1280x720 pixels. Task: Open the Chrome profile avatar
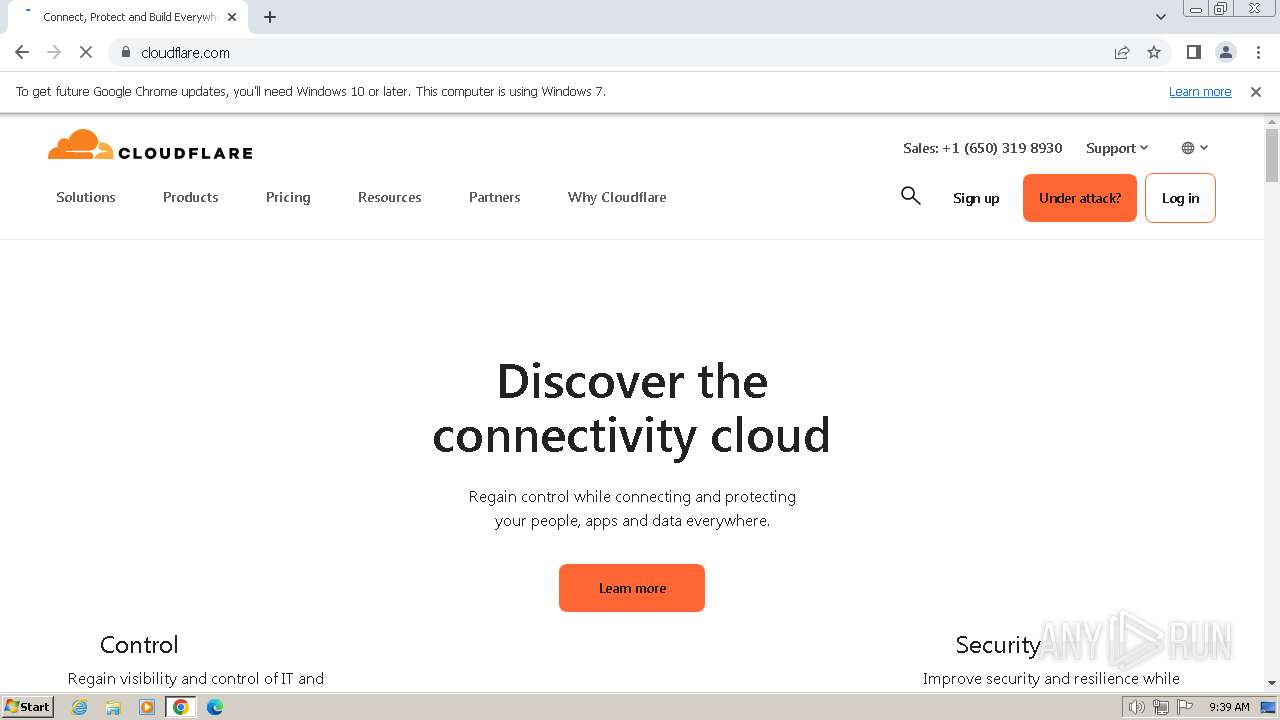pyautogui.click(x=1226, y=52)
